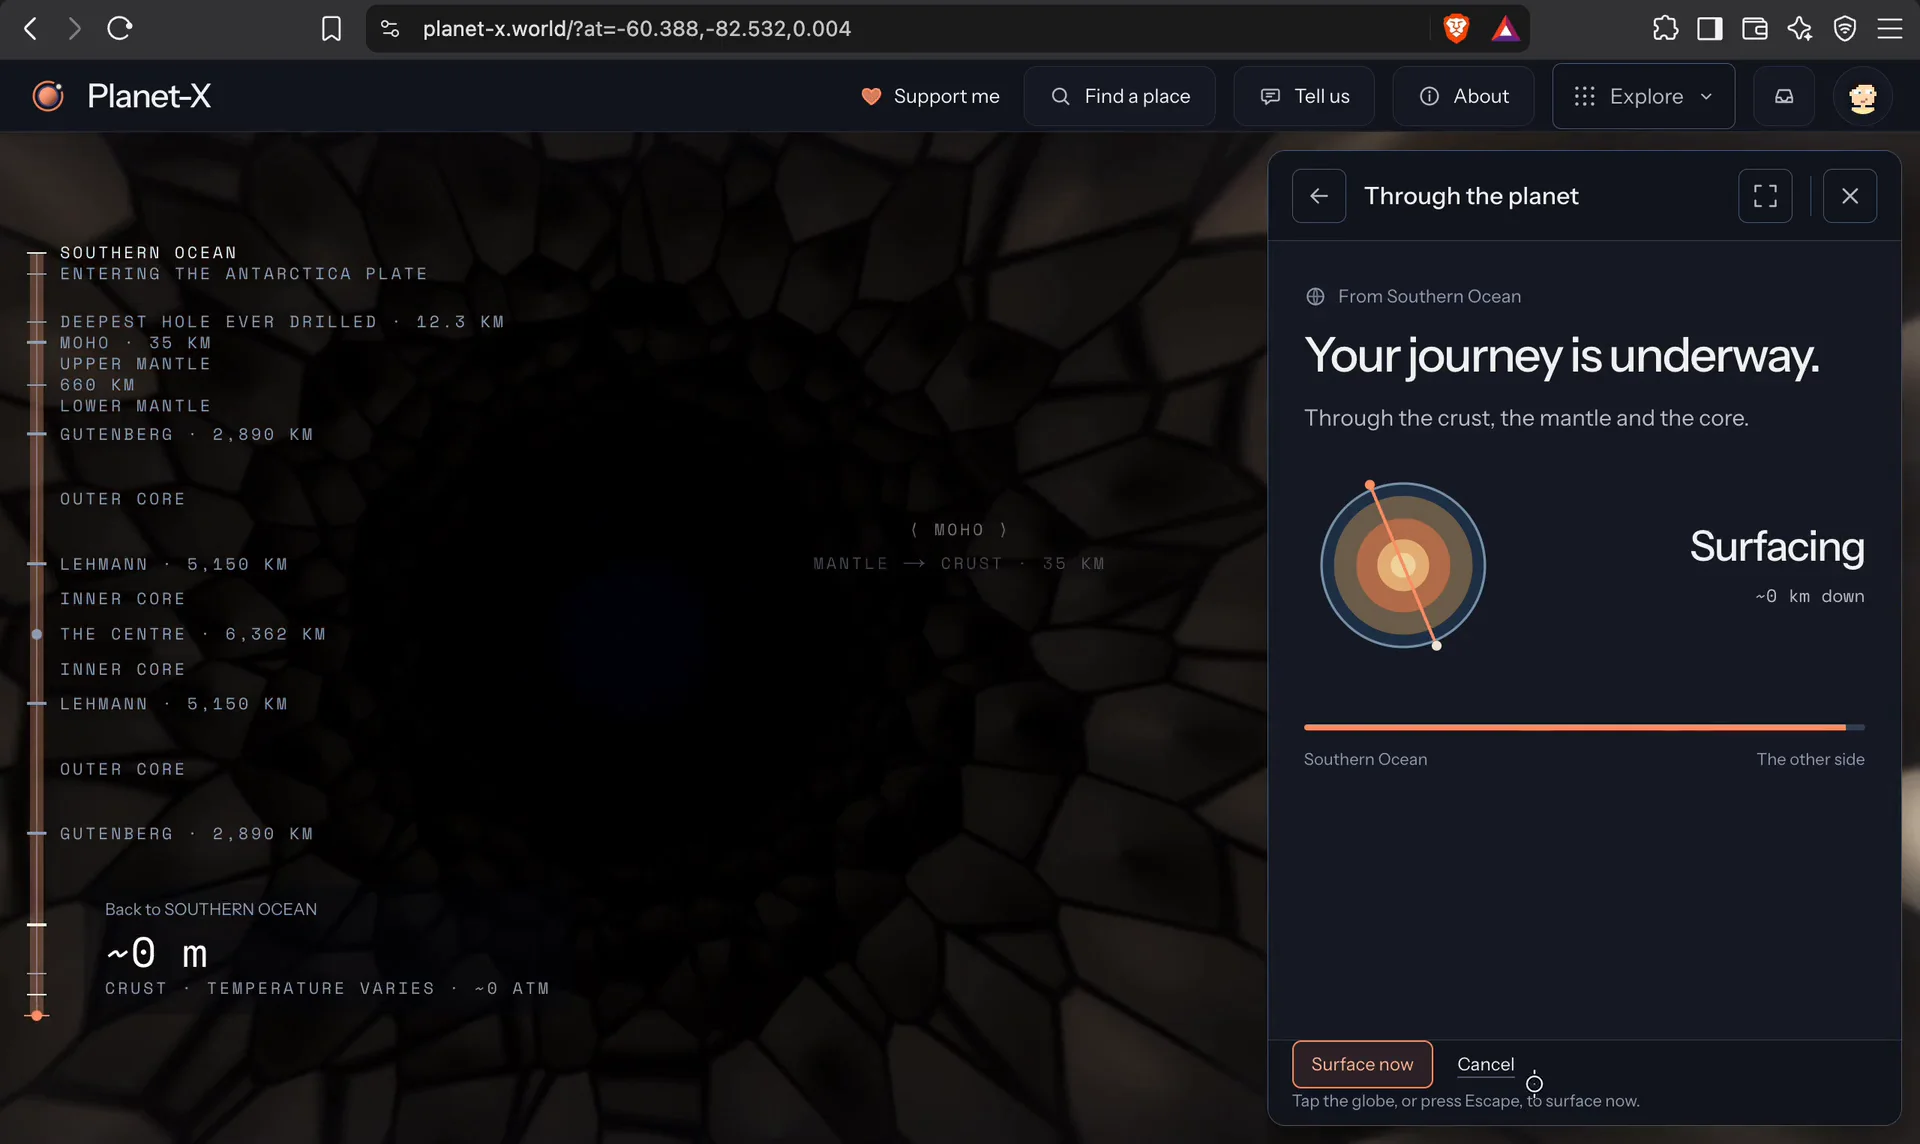
Task: Click From Southern Ocean label
Action: click(x=1429, y=296)
